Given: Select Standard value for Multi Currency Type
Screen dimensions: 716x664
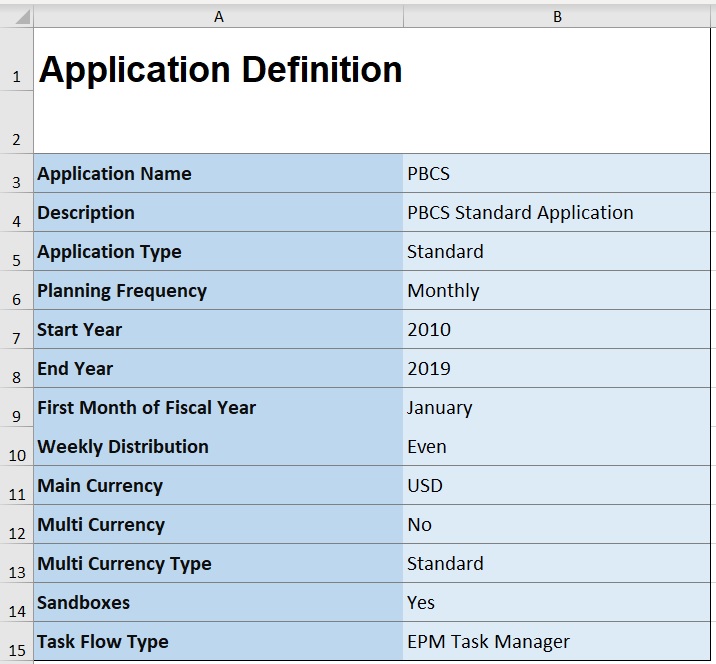Looking at the screenshot, I should tap(557, 563).
